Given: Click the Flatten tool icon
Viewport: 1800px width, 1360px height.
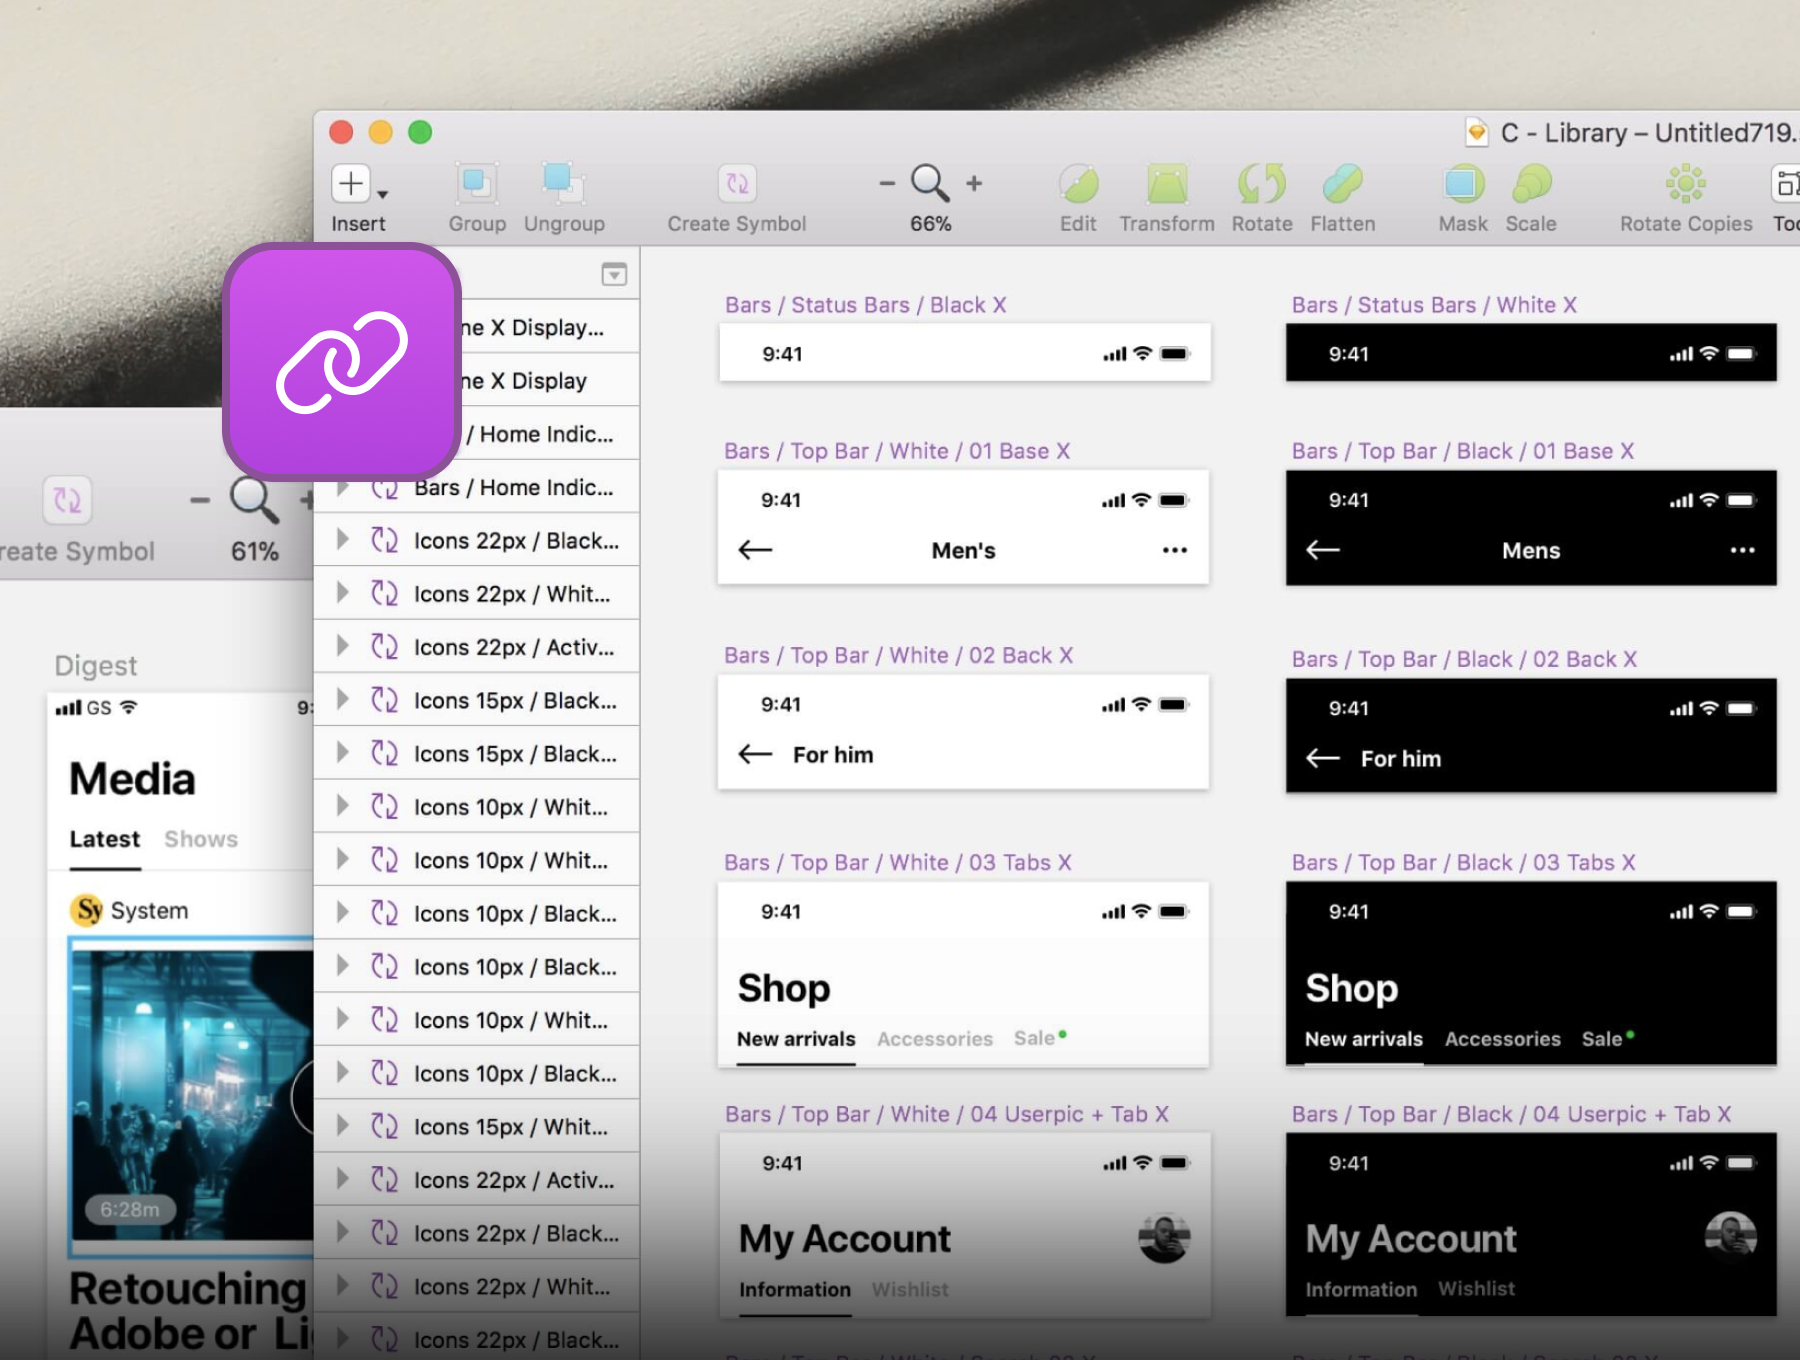Looking at the screenshot, I should (x=1342, y=184).
